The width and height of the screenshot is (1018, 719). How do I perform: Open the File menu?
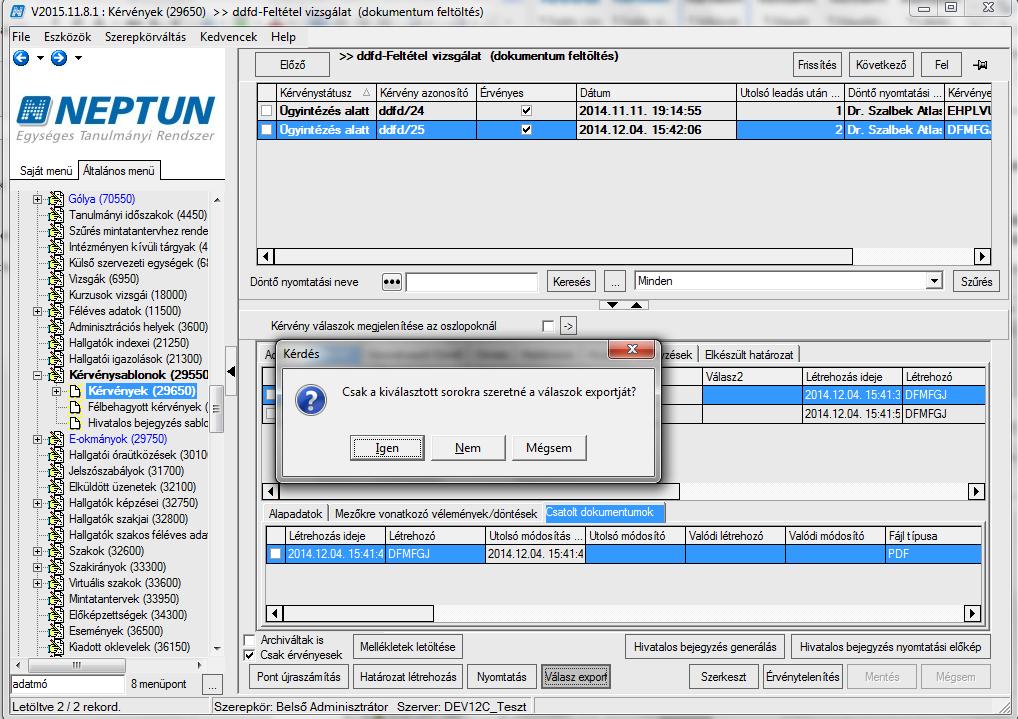[x=21, y=37]
